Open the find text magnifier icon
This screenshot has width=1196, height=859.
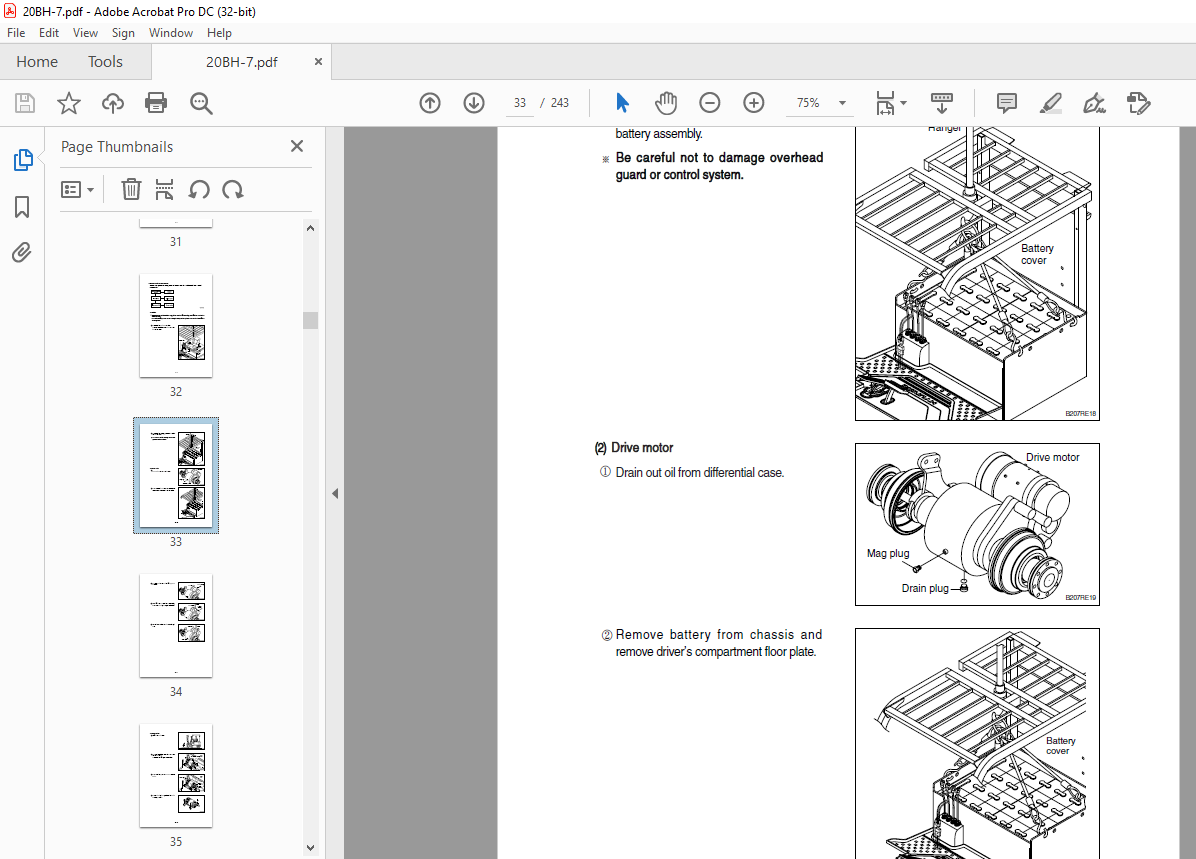tap(201, 103)
